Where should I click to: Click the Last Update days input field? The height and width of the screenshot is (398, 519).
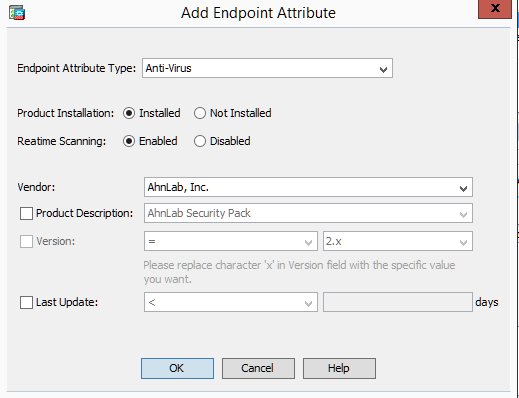coord(398,302)
